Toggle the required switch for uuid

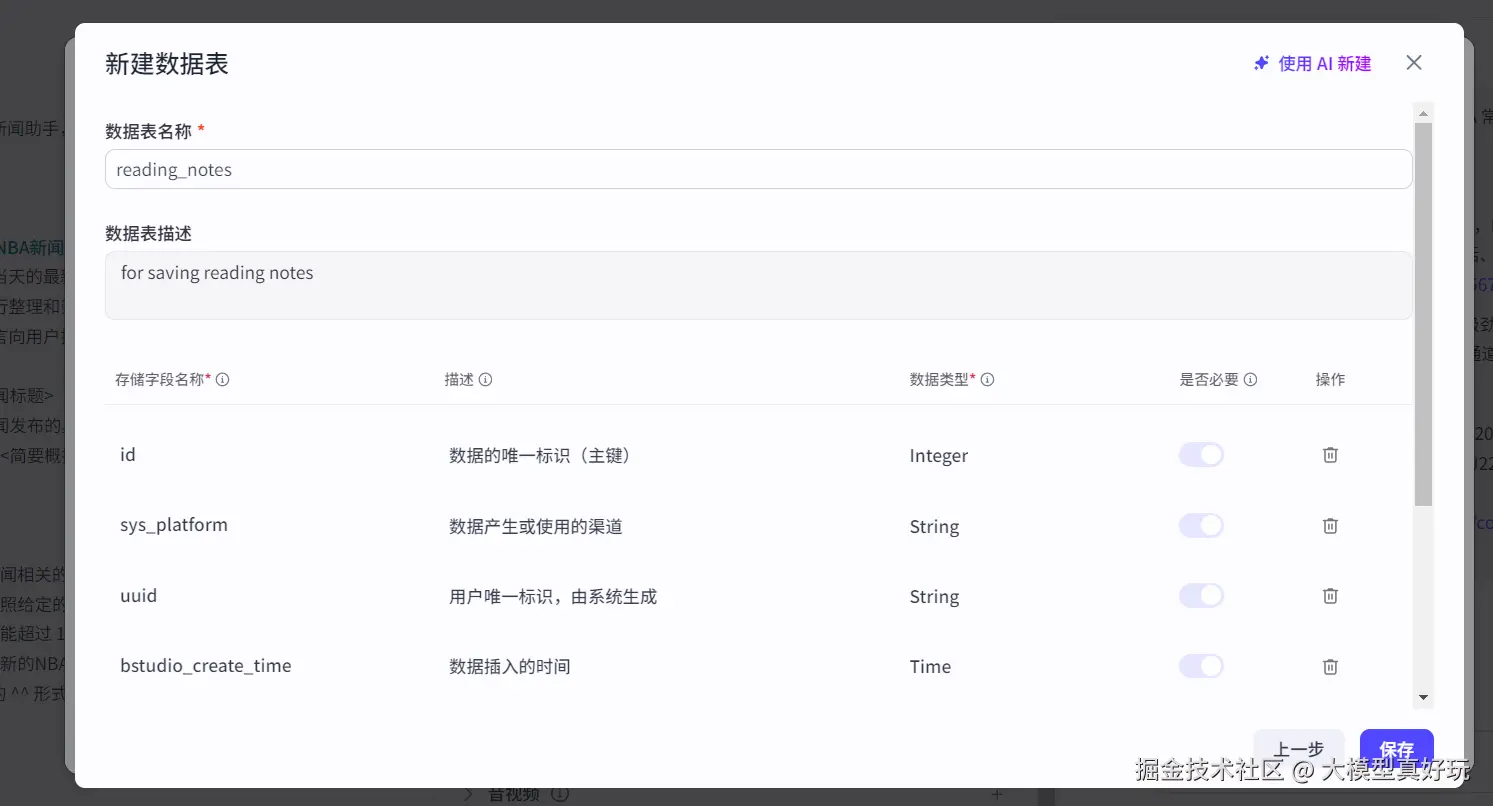click(x=1201, y=596)
